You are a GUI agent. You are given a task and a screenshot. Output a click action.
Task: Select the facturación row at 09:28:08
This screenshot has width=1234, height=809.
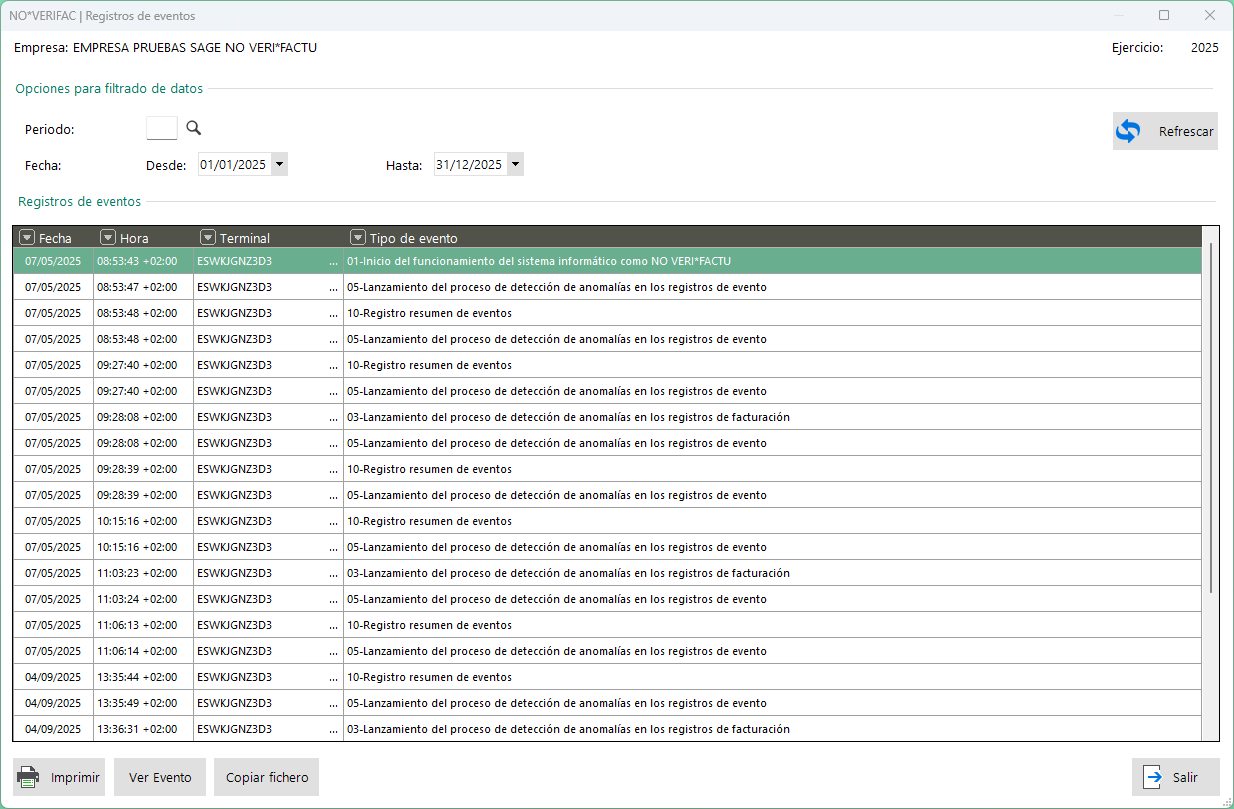pos(607,417)
